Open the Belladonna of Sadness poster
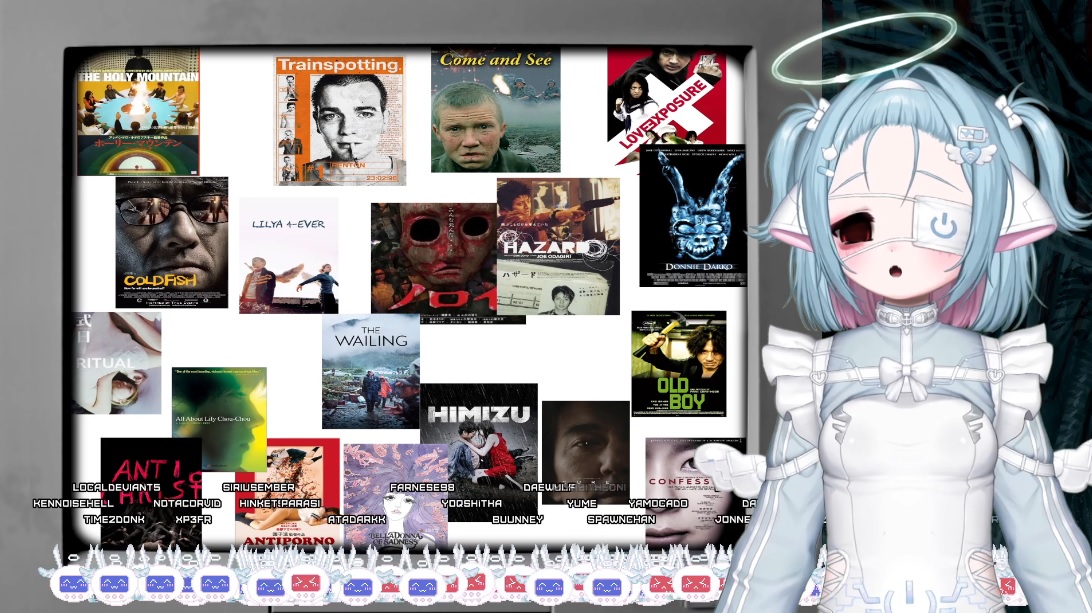 [x=396, y=496]
